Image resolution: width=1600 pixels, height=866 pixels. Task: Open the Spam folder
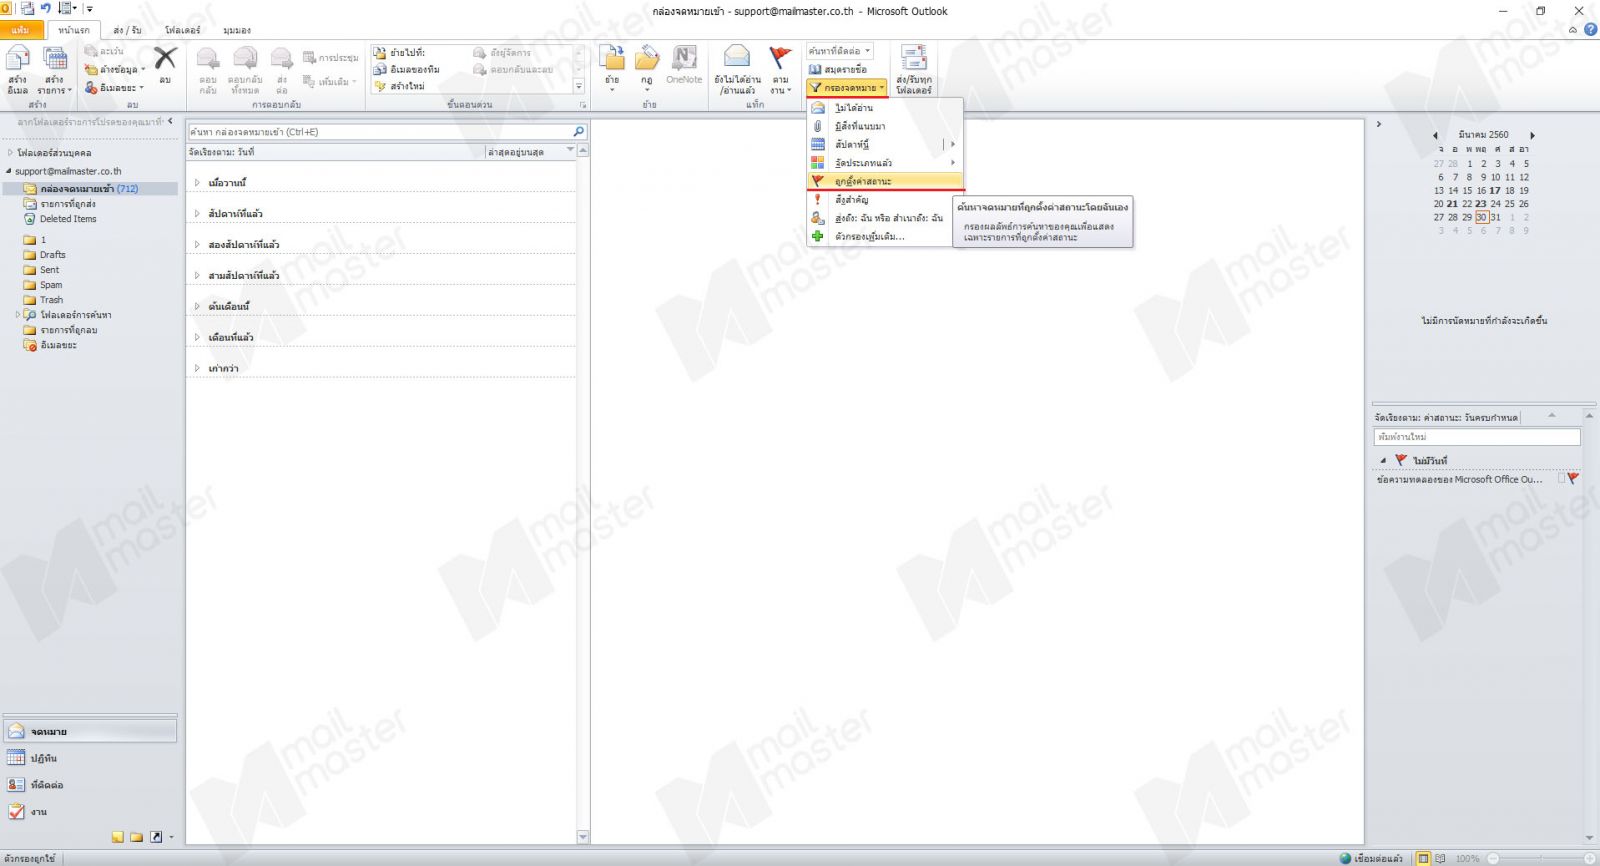pos(50,285)
